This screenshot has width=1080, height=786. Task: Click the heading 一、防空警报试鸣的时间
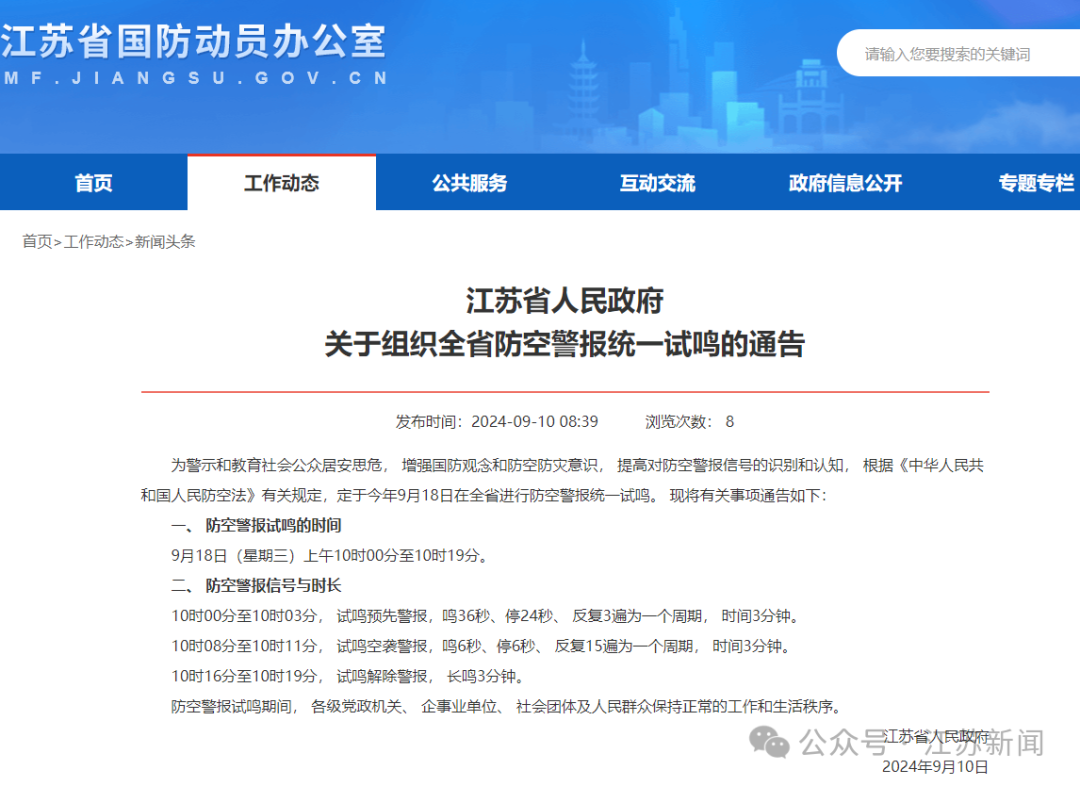[256, 525]
